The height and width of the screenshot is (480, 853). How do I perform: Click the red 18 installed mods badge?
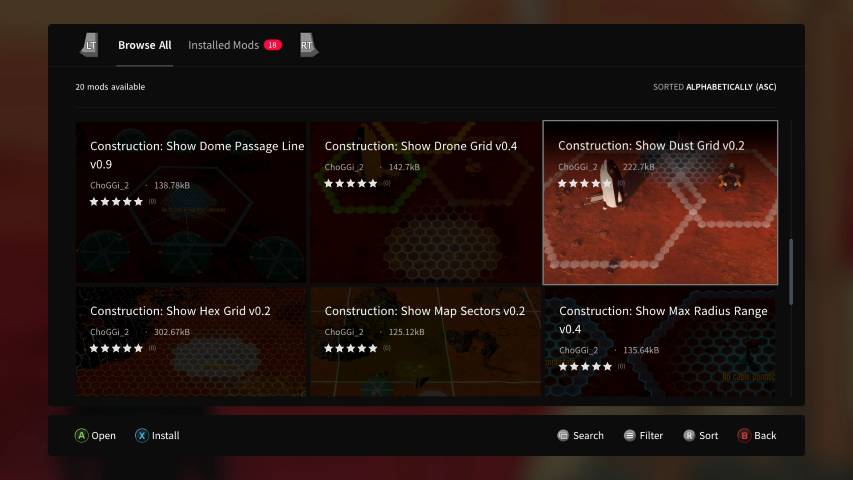click(x=273, y=46)
